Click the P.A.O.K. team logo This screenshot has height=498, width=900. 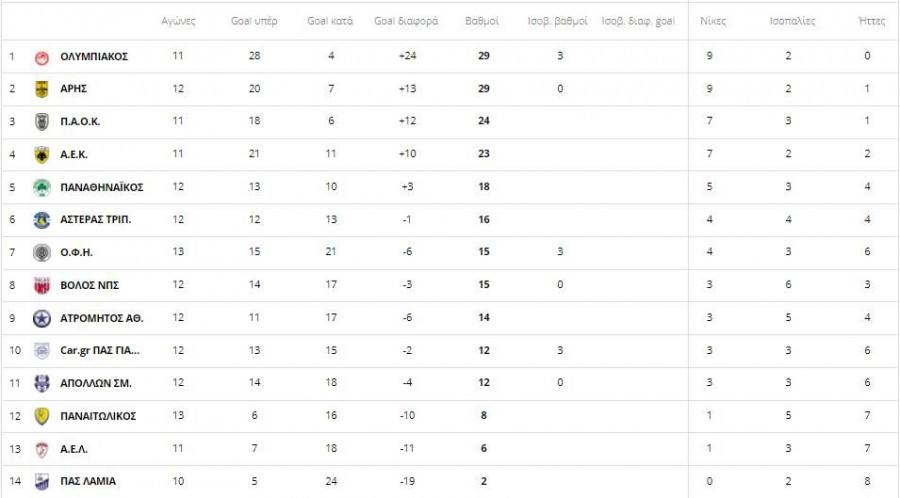pyautogui.click(x=42, y=122)
